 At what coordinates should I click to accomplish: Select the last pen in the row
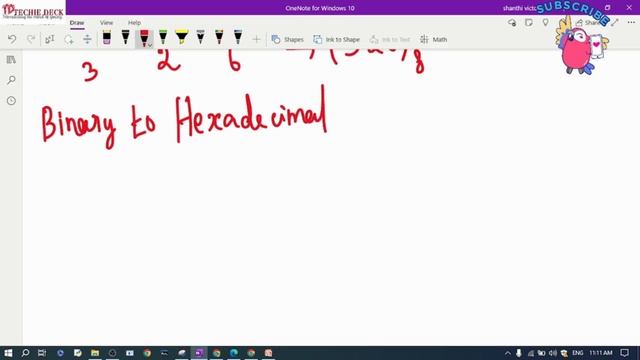[x=238, y=38]
